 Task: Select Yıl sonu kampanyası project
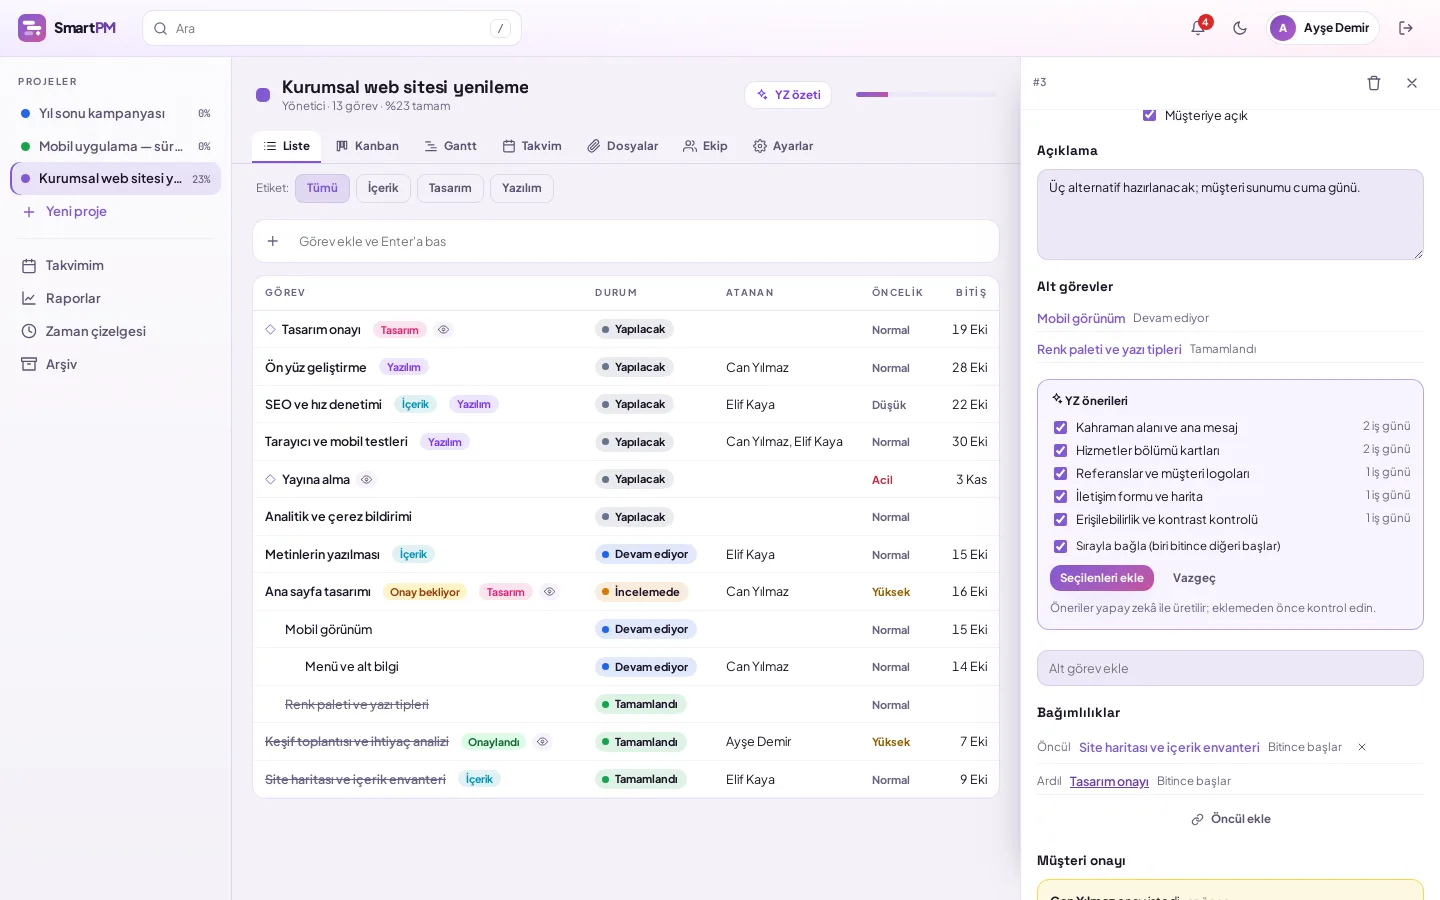point(116,114)
